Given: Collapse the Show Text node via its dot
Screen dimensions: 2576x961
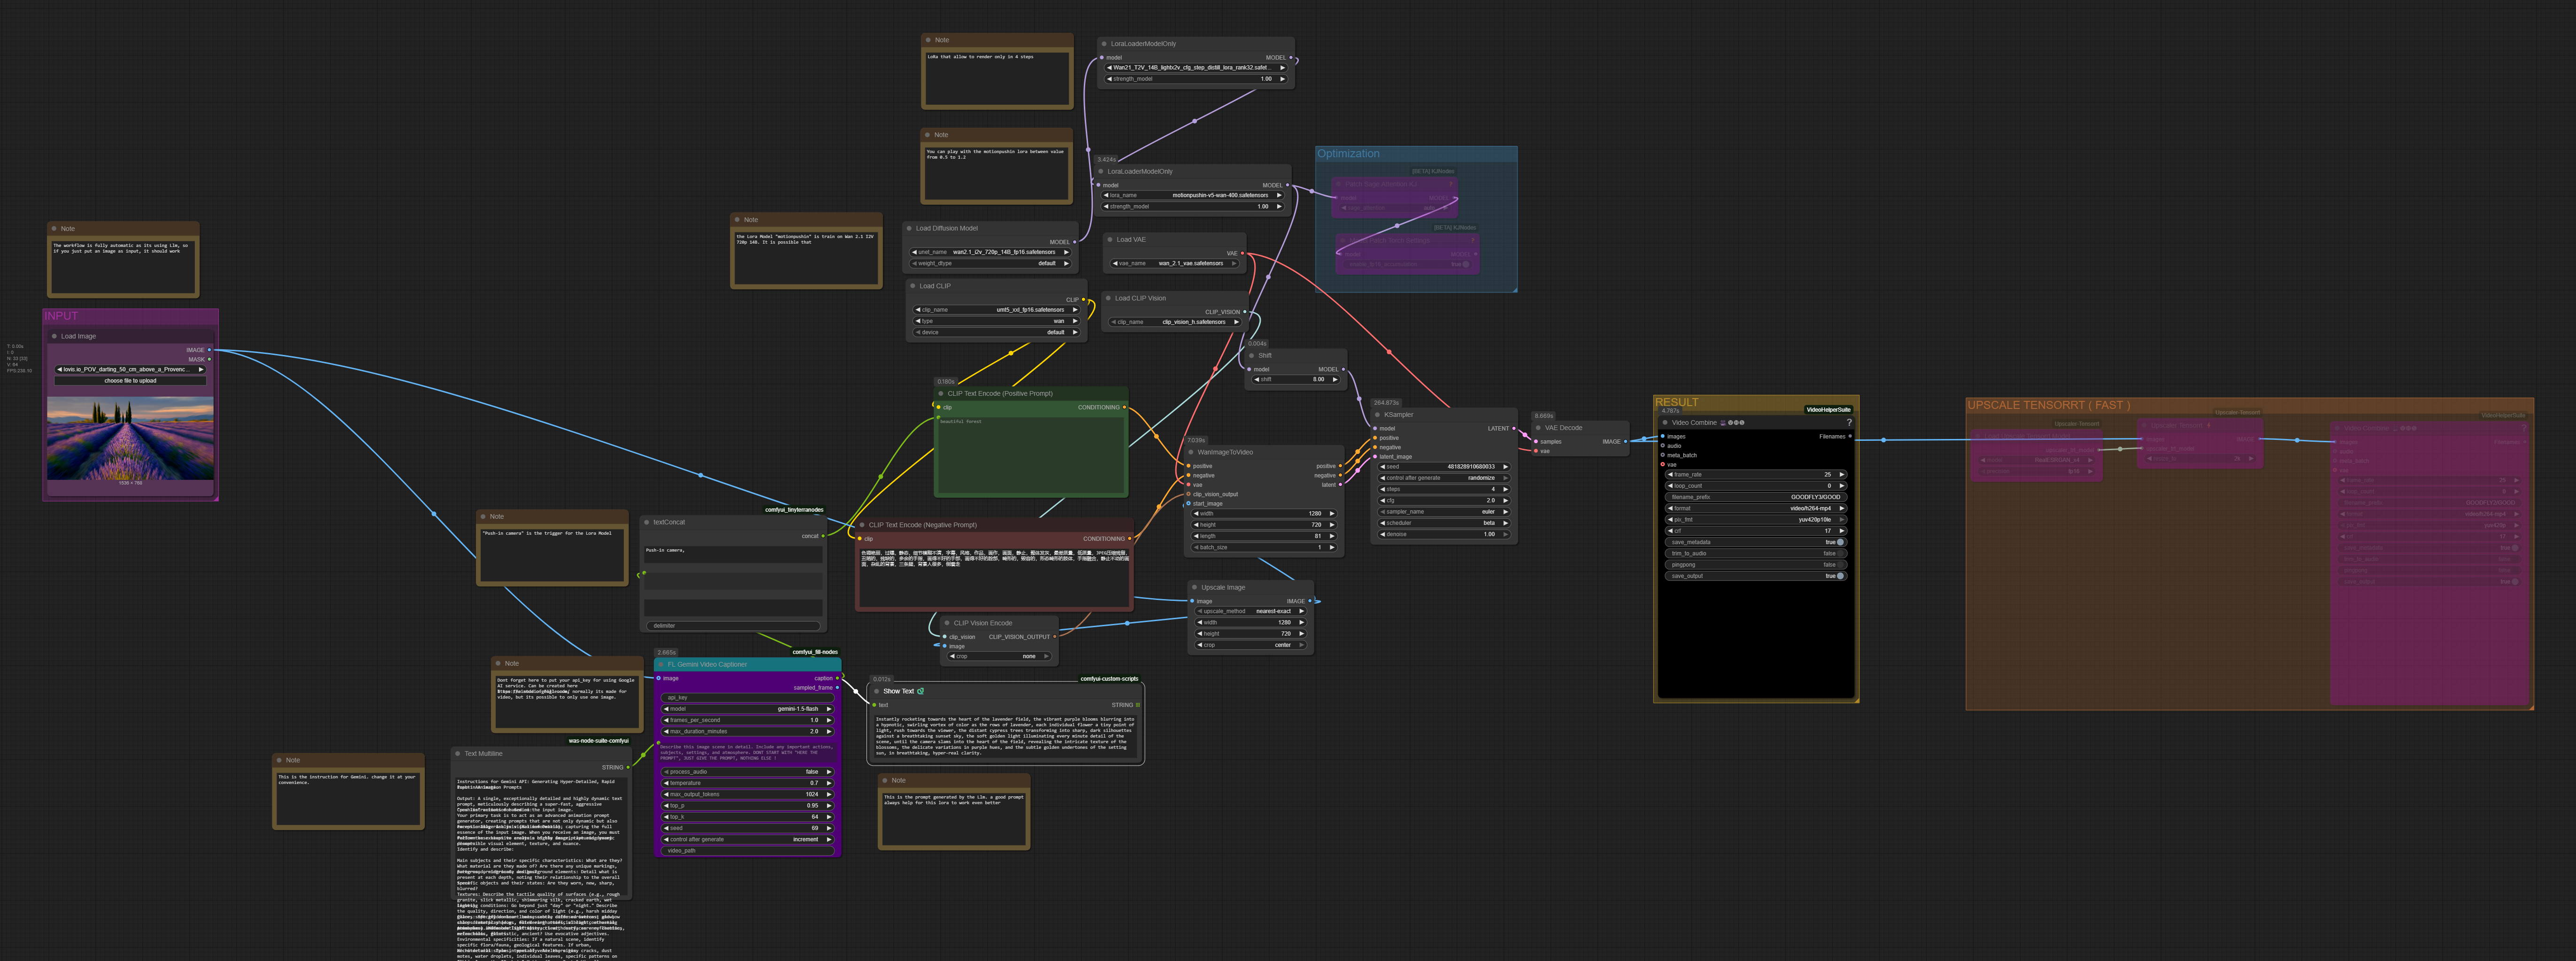Looking at the screenshot, I should (877, 691).
